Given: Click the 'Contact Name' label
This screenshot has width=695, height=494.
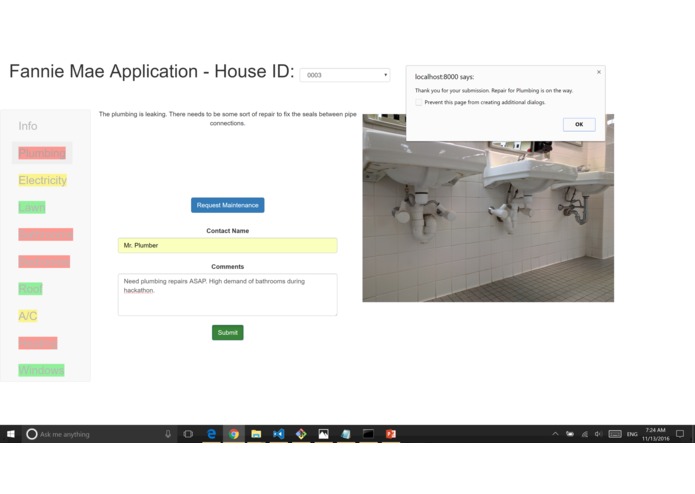Looking at the screenshot, I should [227, 231].
